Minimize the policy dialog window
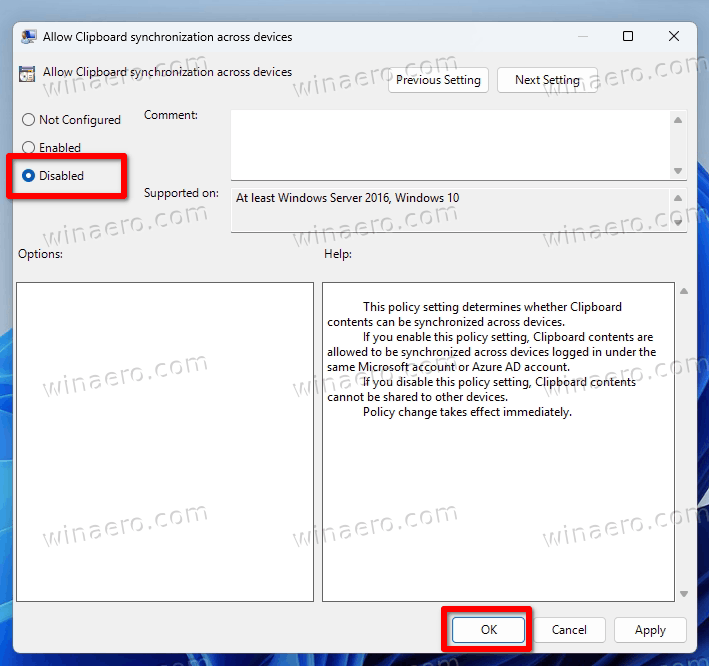Image resolution: width=709 pixels, height=666 pixels. tap(583, 36)
